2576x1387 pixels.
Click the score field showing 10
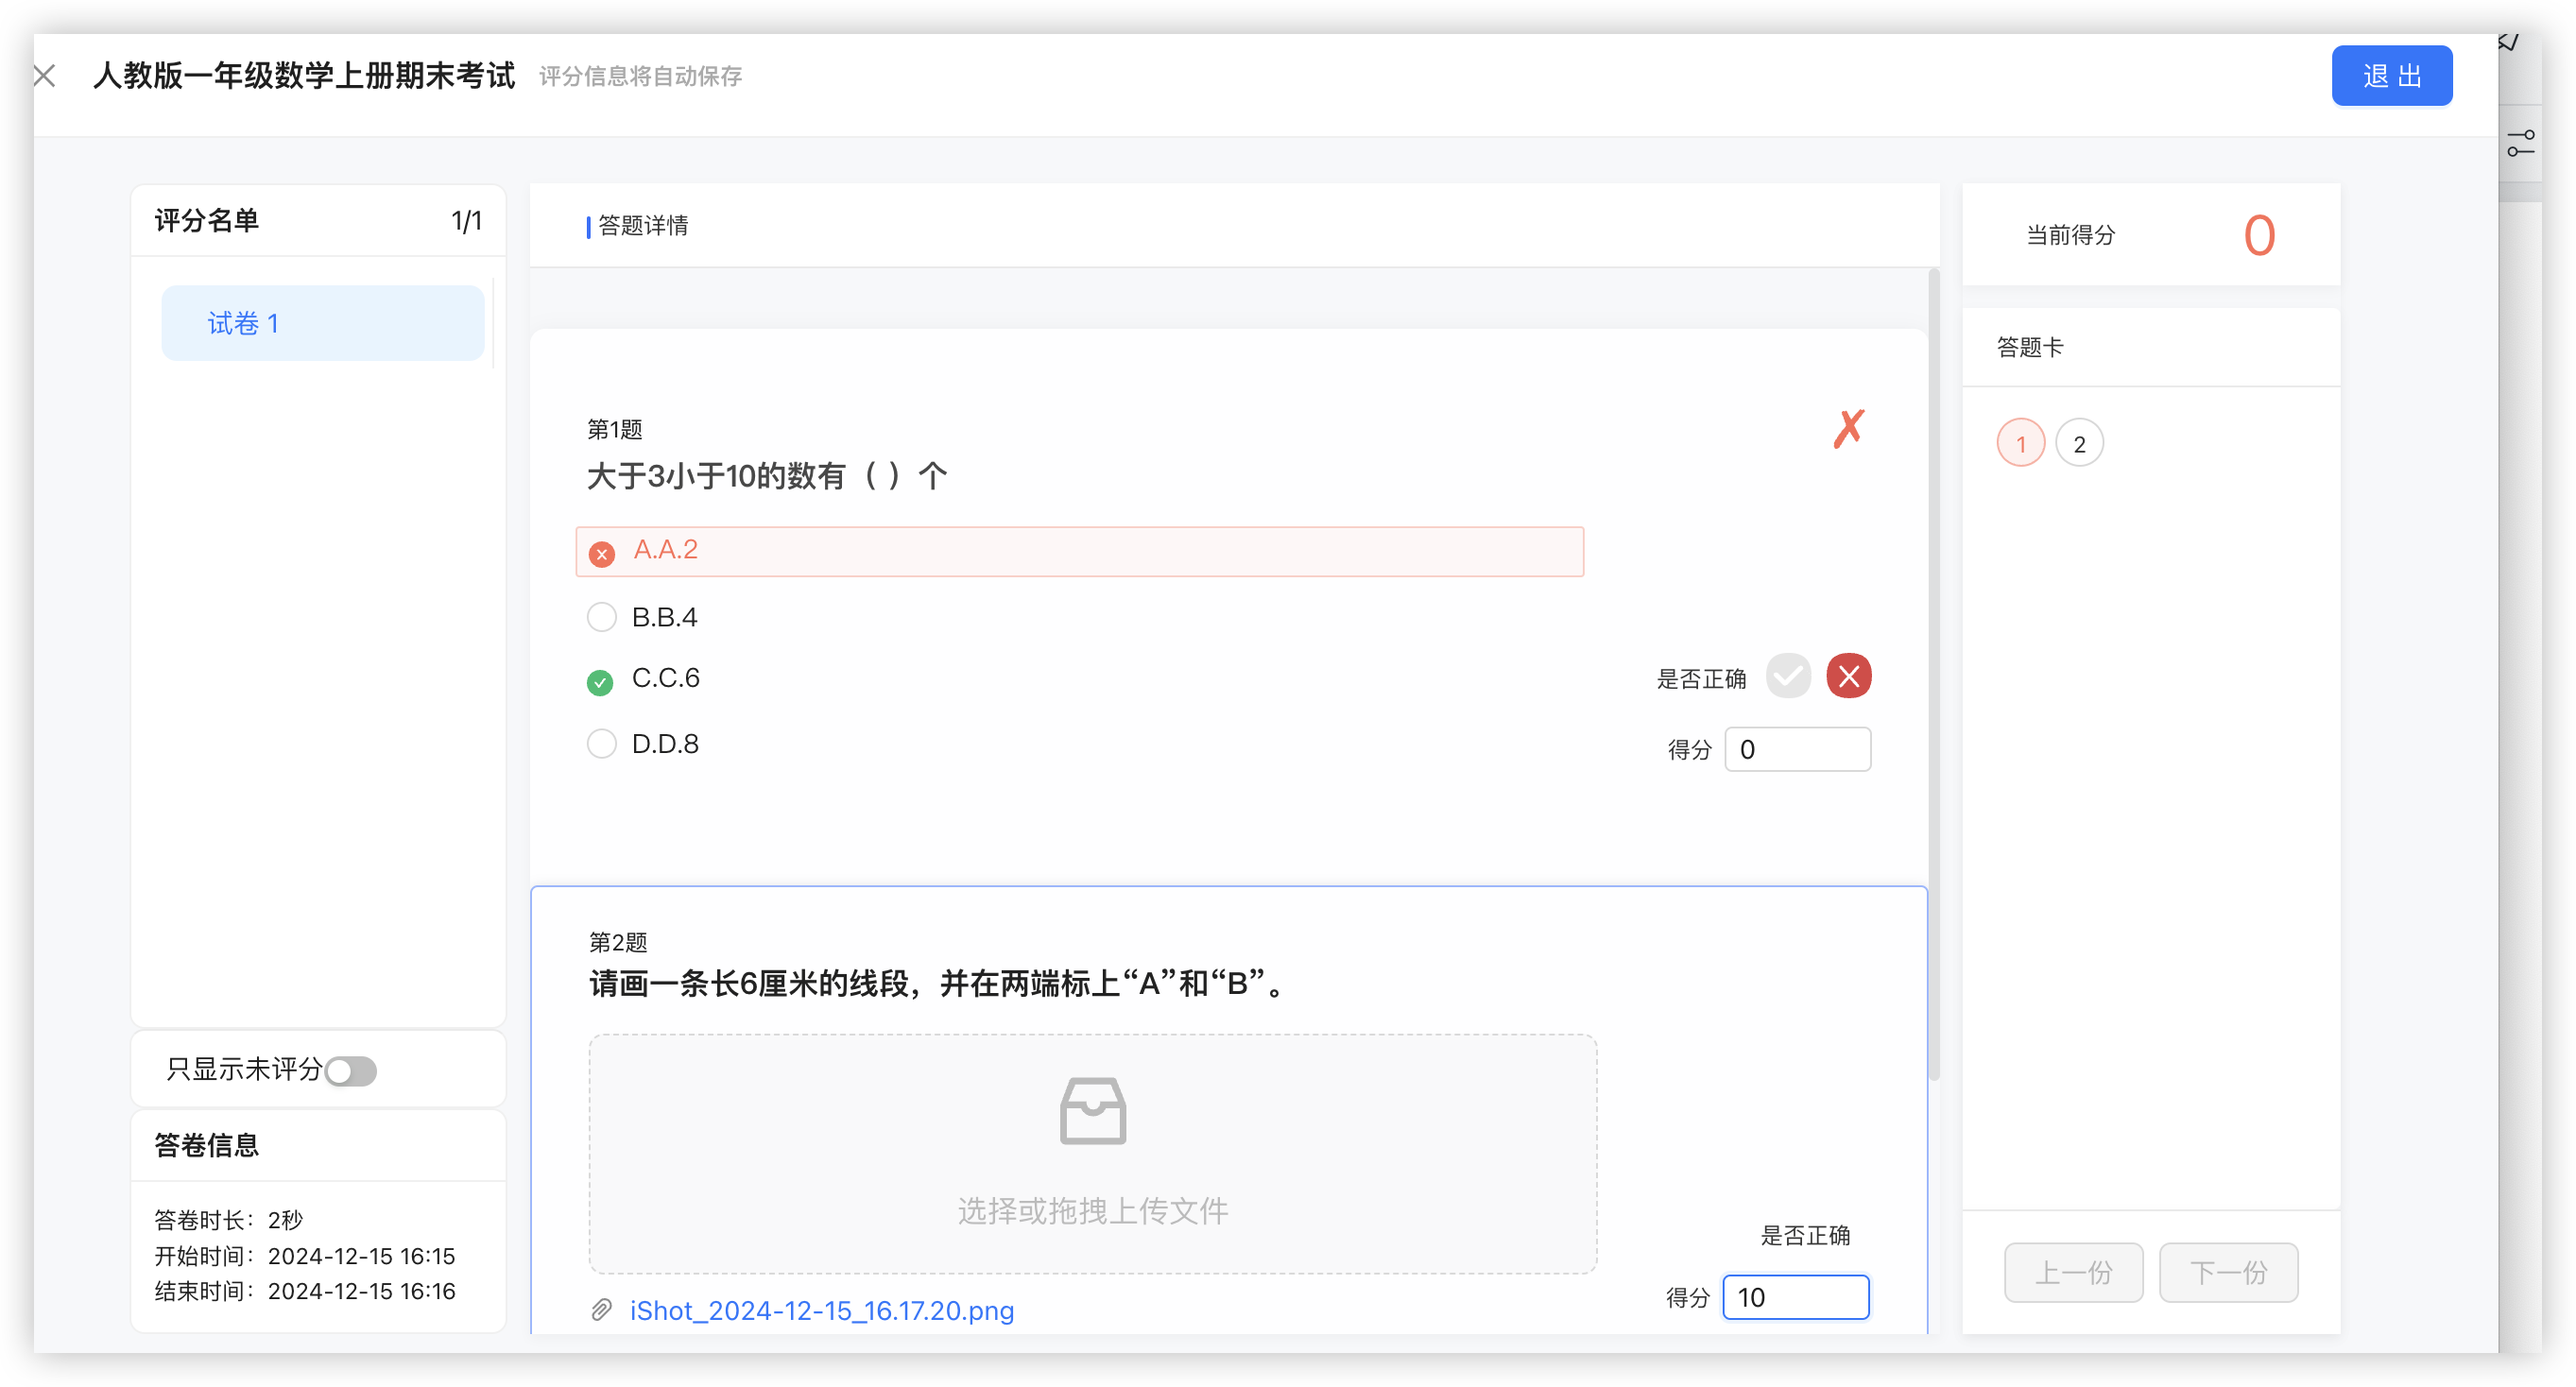pyautogui.click(x=1796, y=1297)
